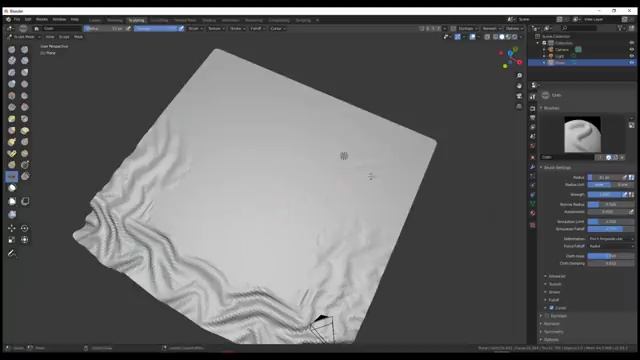Collapse the Brush Settings panel
Screen dimensions: 640x360
(x=556, y=167)
